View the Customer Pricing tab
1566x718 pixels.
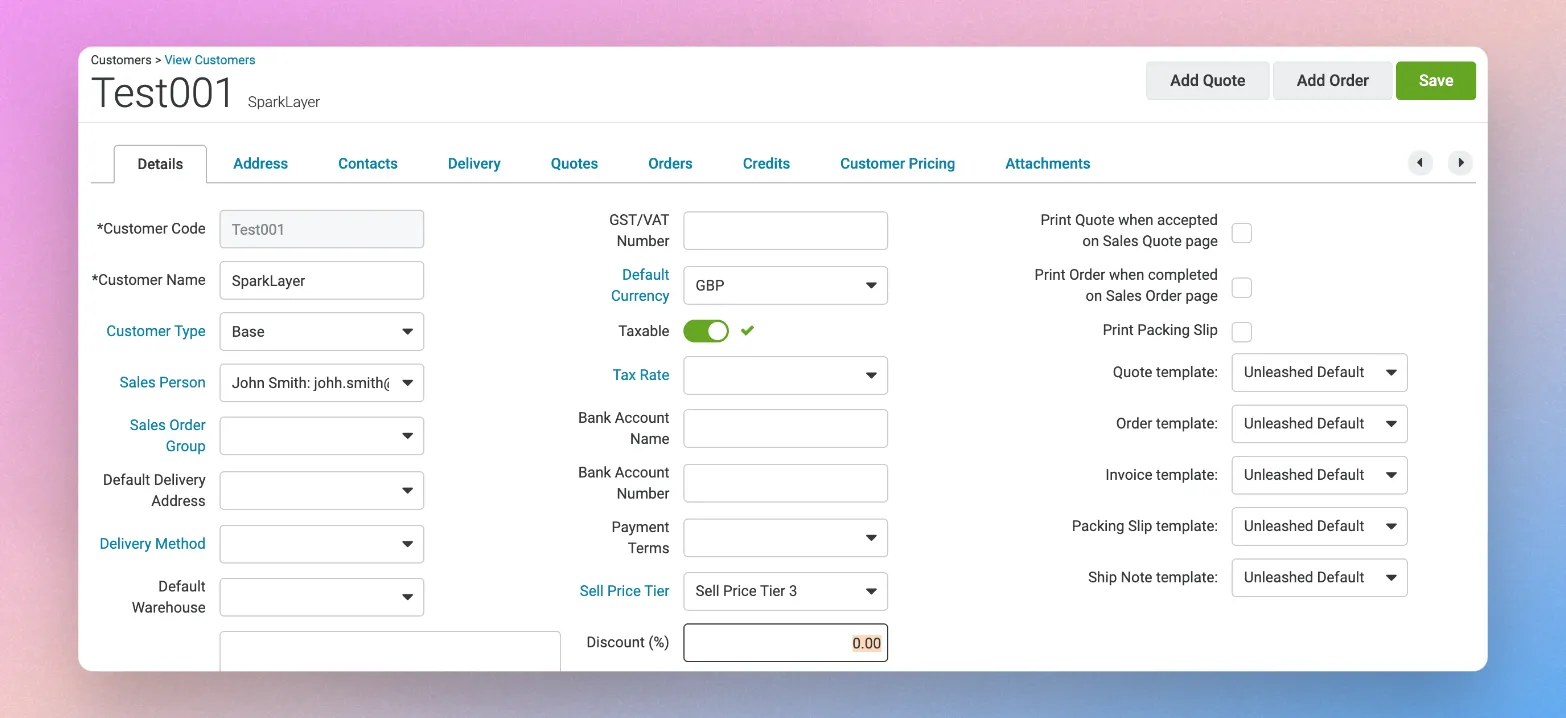pyautogui.click(x=898, y=164)
